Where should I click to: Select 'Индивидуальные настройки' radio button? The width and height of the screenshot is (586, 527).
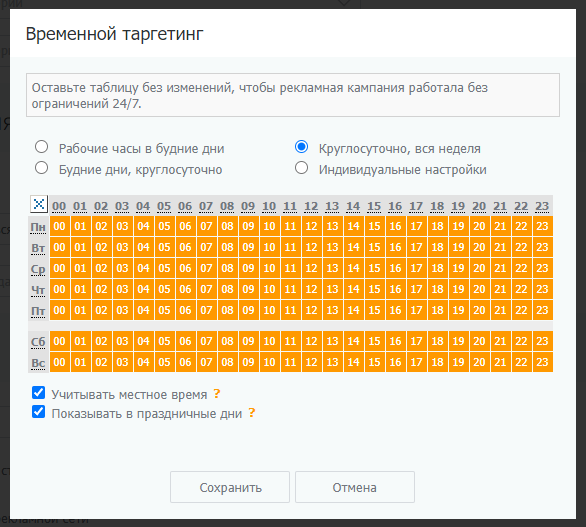tap(302, 168)
